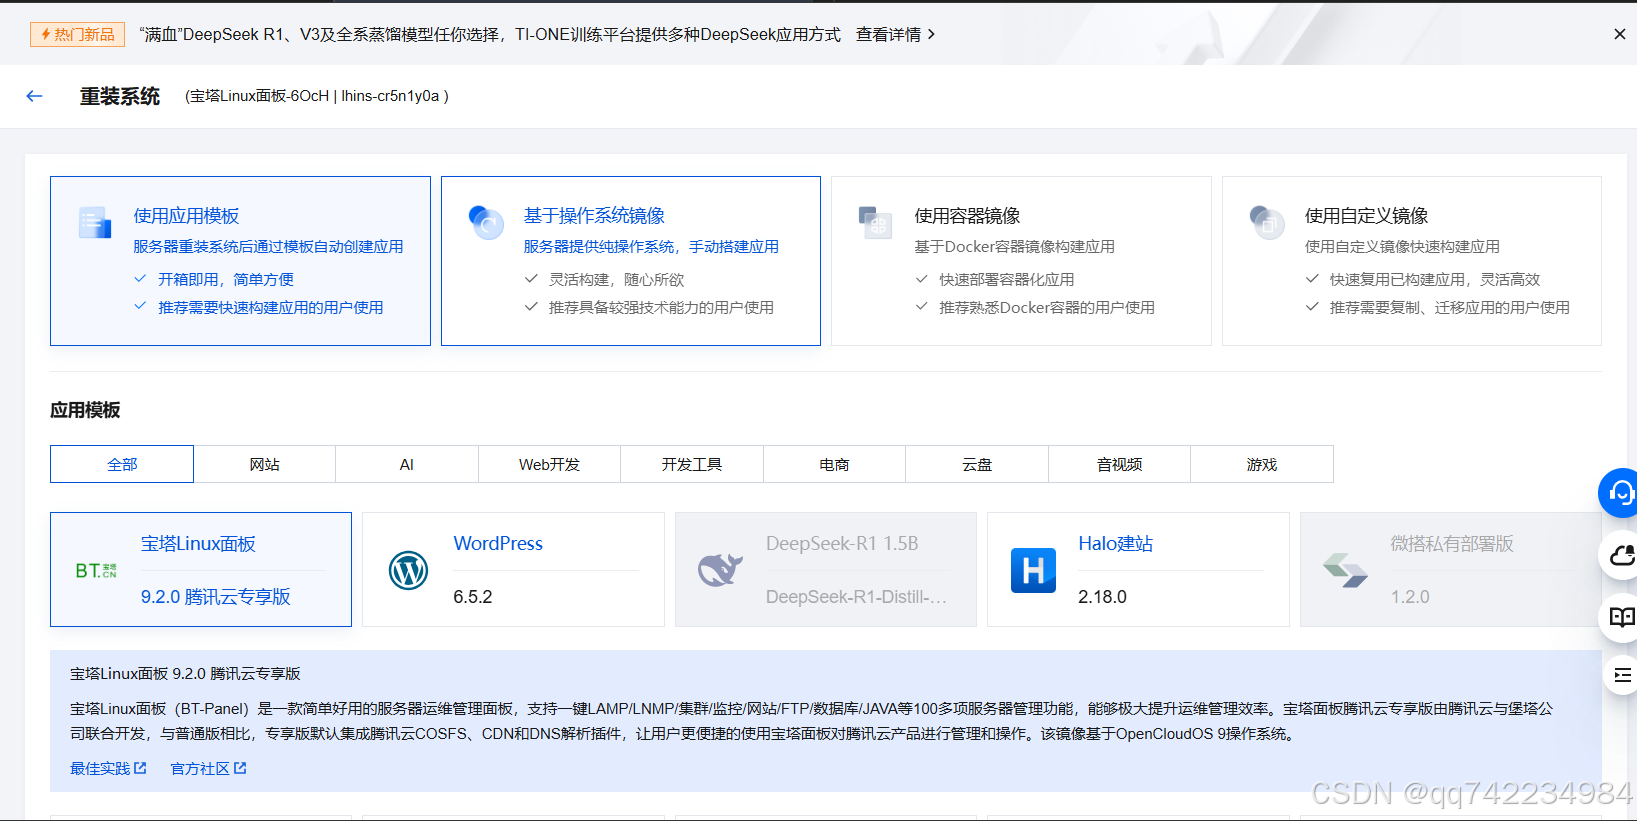The image size is (1637, 821).
Task: Click the 应用模板 section heading
Action: [85, 410]
